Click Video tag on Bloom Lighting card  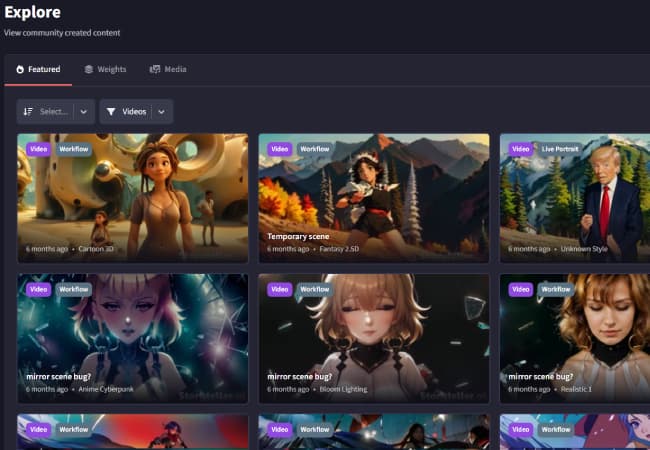coord(280,289)
